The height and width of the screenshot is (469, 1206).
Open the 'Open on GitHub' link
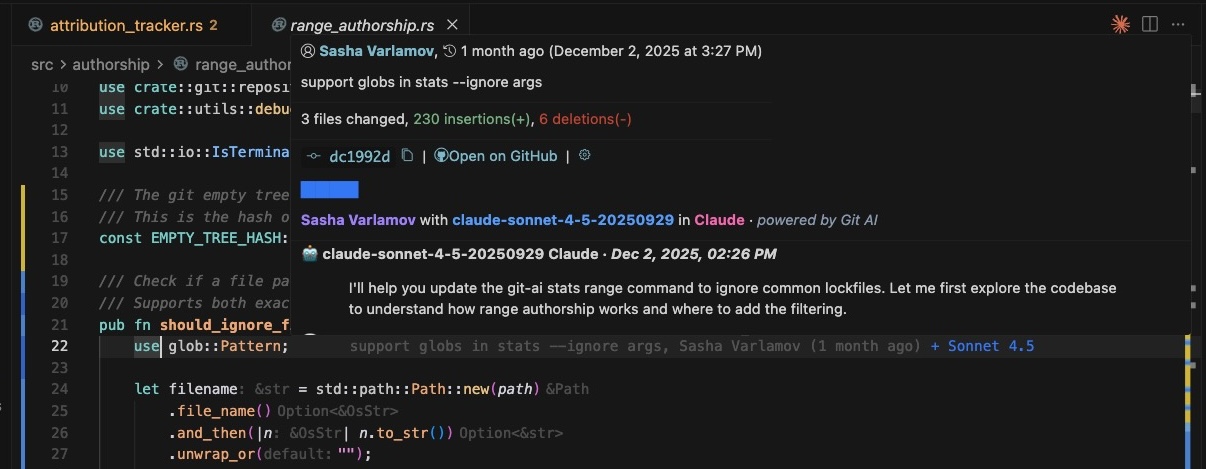click(502, 156)
